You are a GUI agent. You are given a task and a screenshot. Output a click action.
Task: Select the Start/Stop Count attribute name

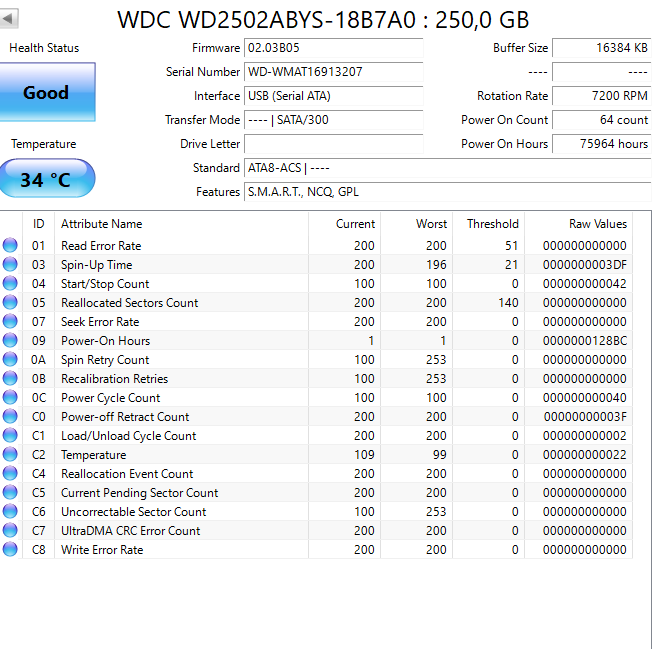click(x=105, y=284)
